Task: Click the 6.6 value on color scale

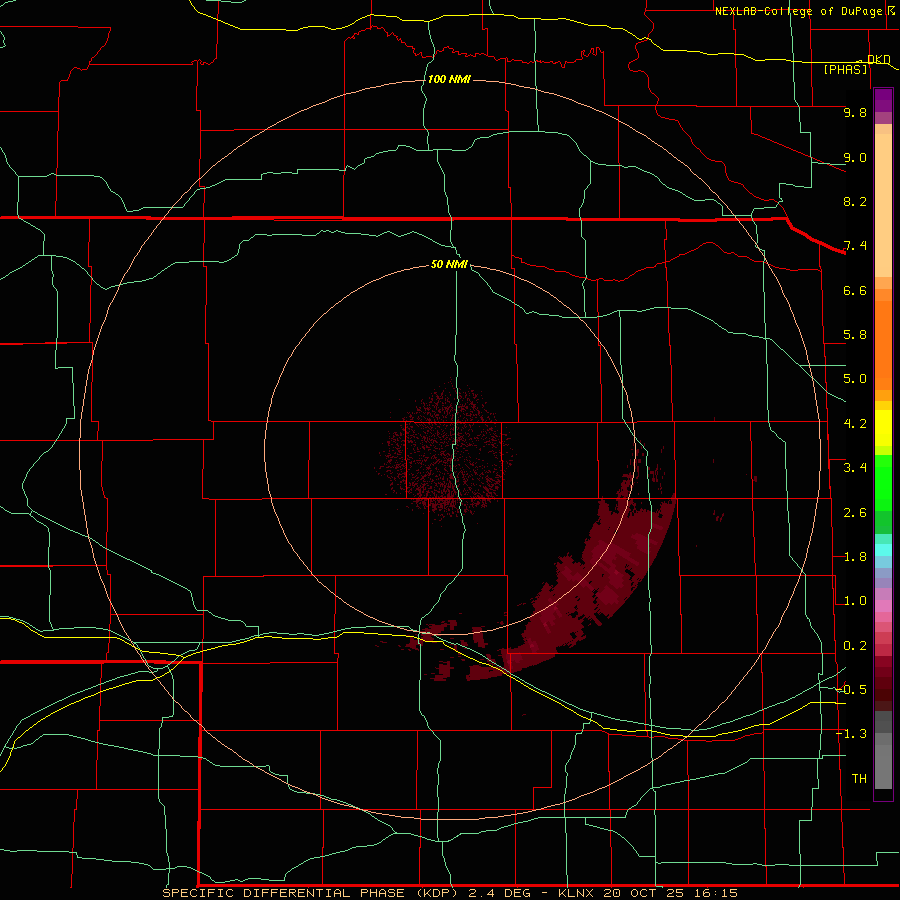Action: click(855, 290)
